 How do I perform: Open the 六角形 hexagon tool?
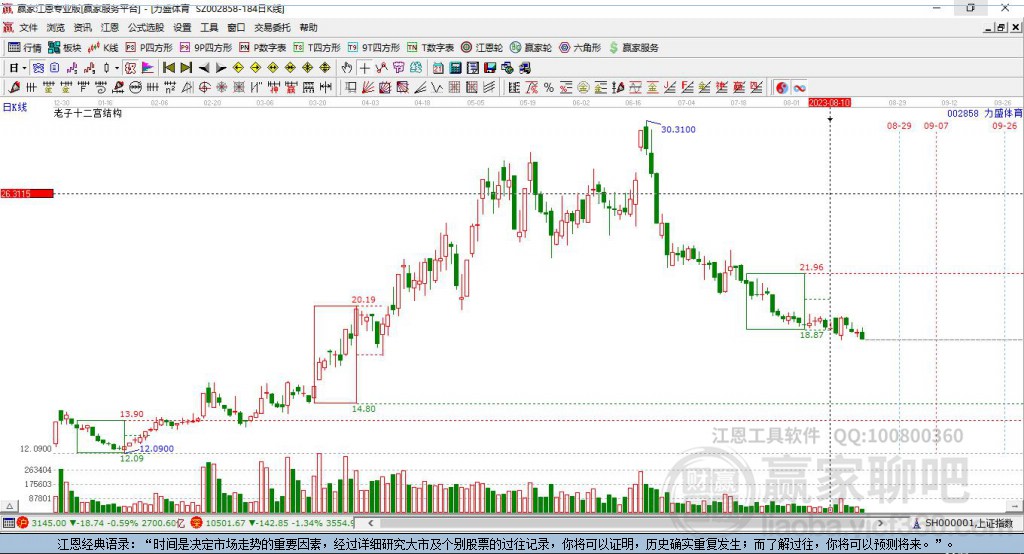[580, 48]
